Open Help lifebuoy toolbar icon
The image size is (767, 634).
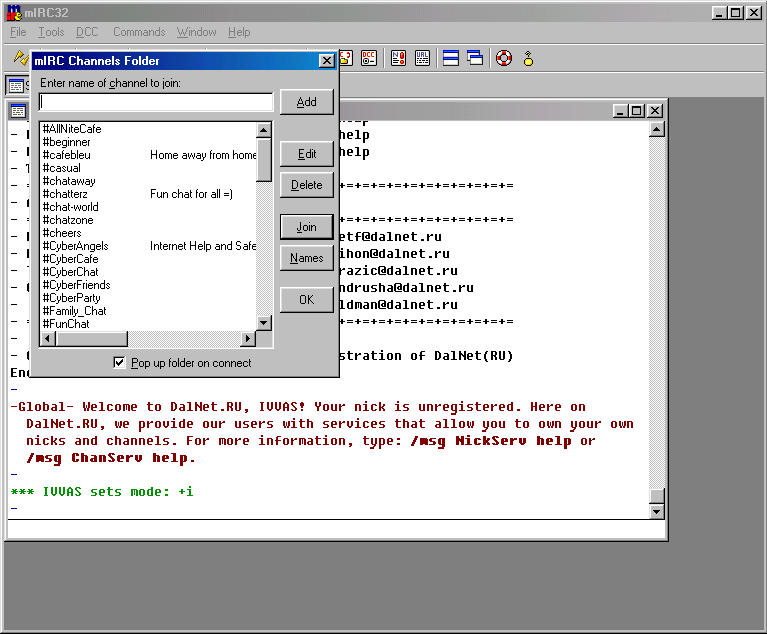(504, 58)
